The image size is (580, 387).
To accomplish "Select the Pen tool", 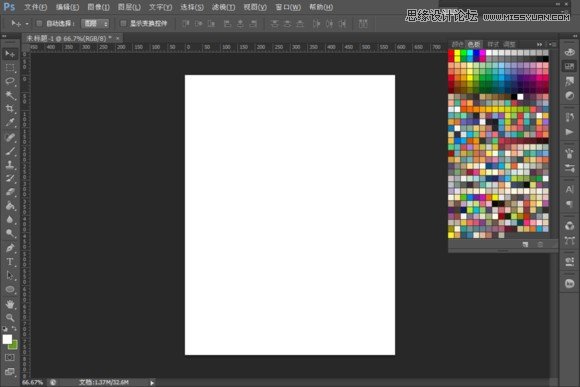I will click(x=10, y=248).
